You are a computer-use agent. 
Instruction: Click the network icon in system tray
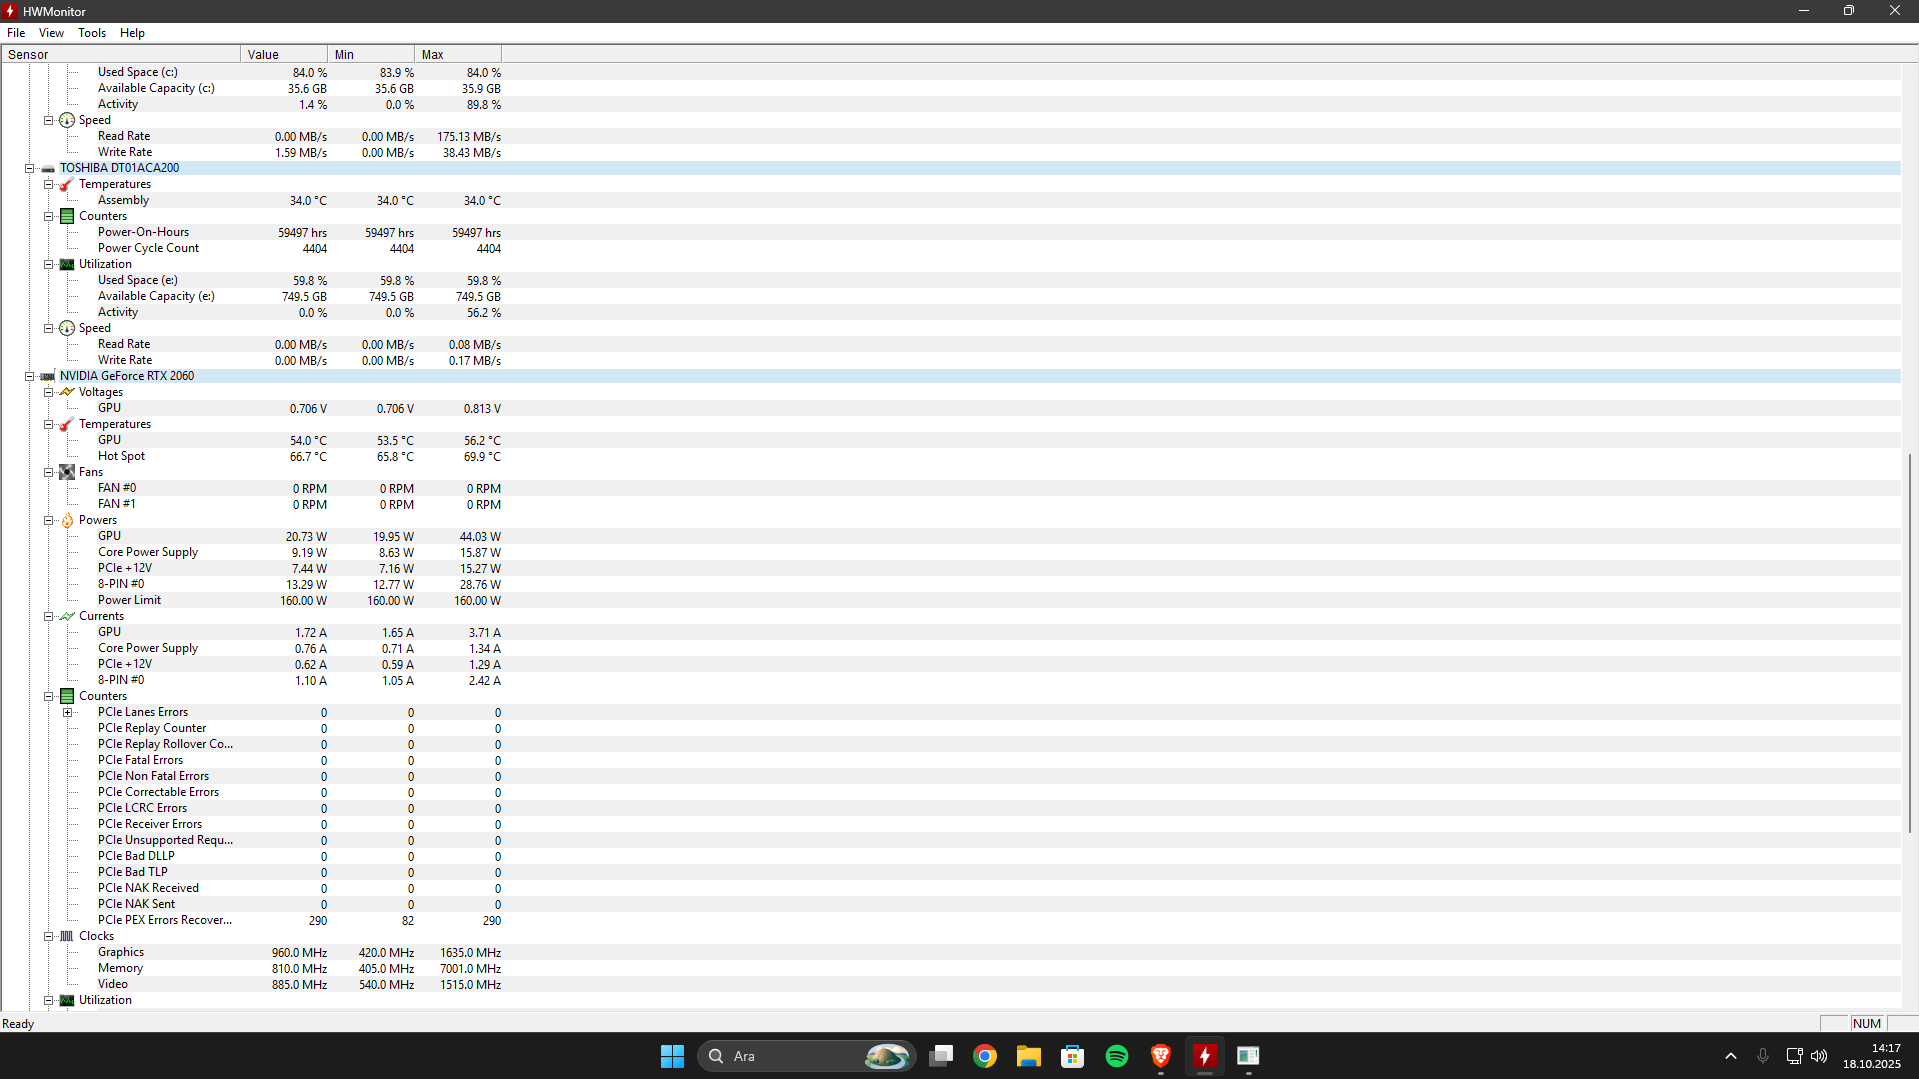pos(1795,1056)
